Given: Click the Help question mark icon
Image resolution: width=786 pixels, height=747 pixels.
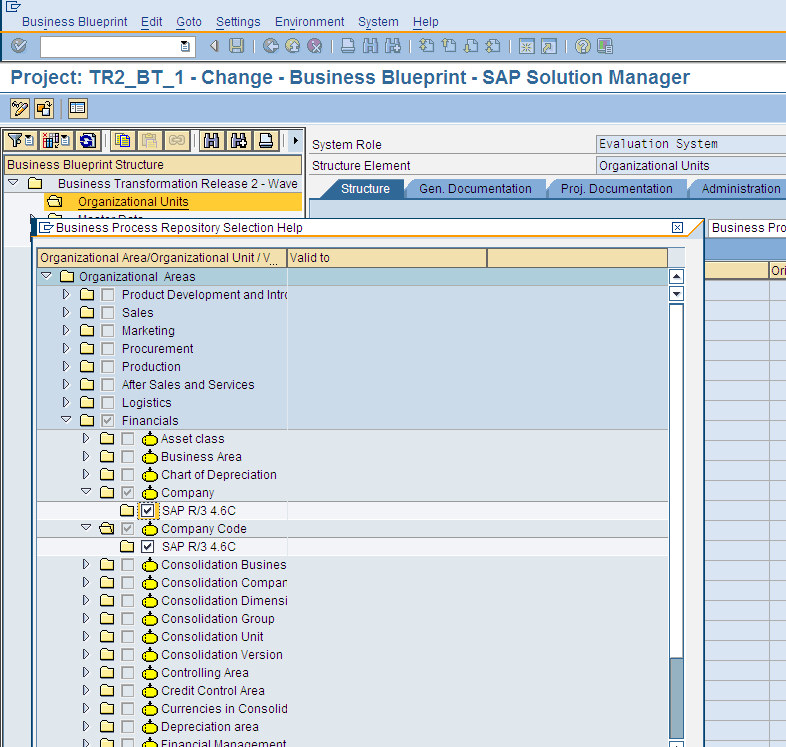Looking at the screenshot, I should (x=582, y=46).
